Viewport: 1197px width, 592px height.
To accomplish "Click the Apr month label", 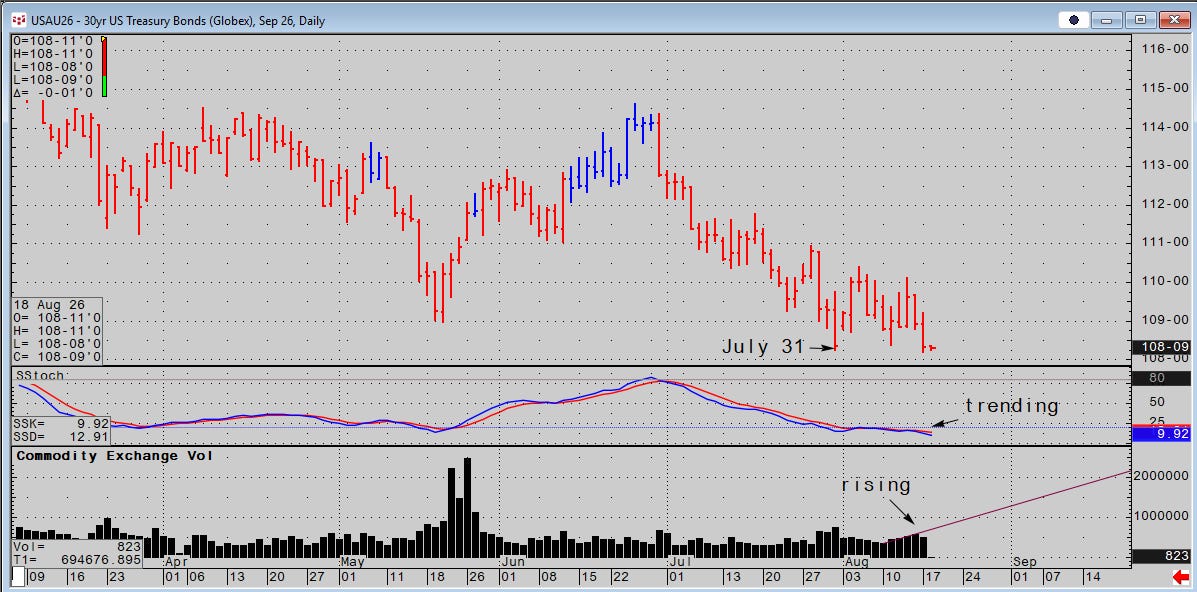I will coord(176,561).
